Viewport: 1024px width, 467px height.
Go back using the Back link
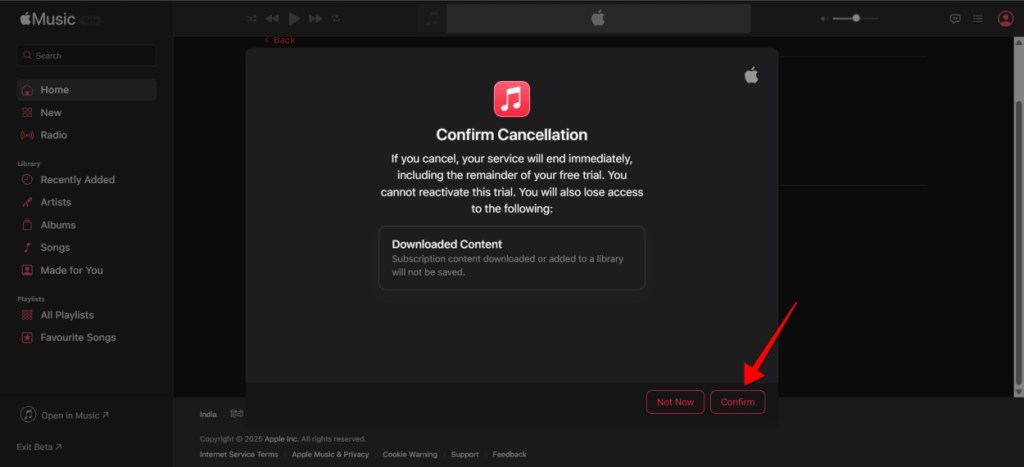tap(280, 40)
